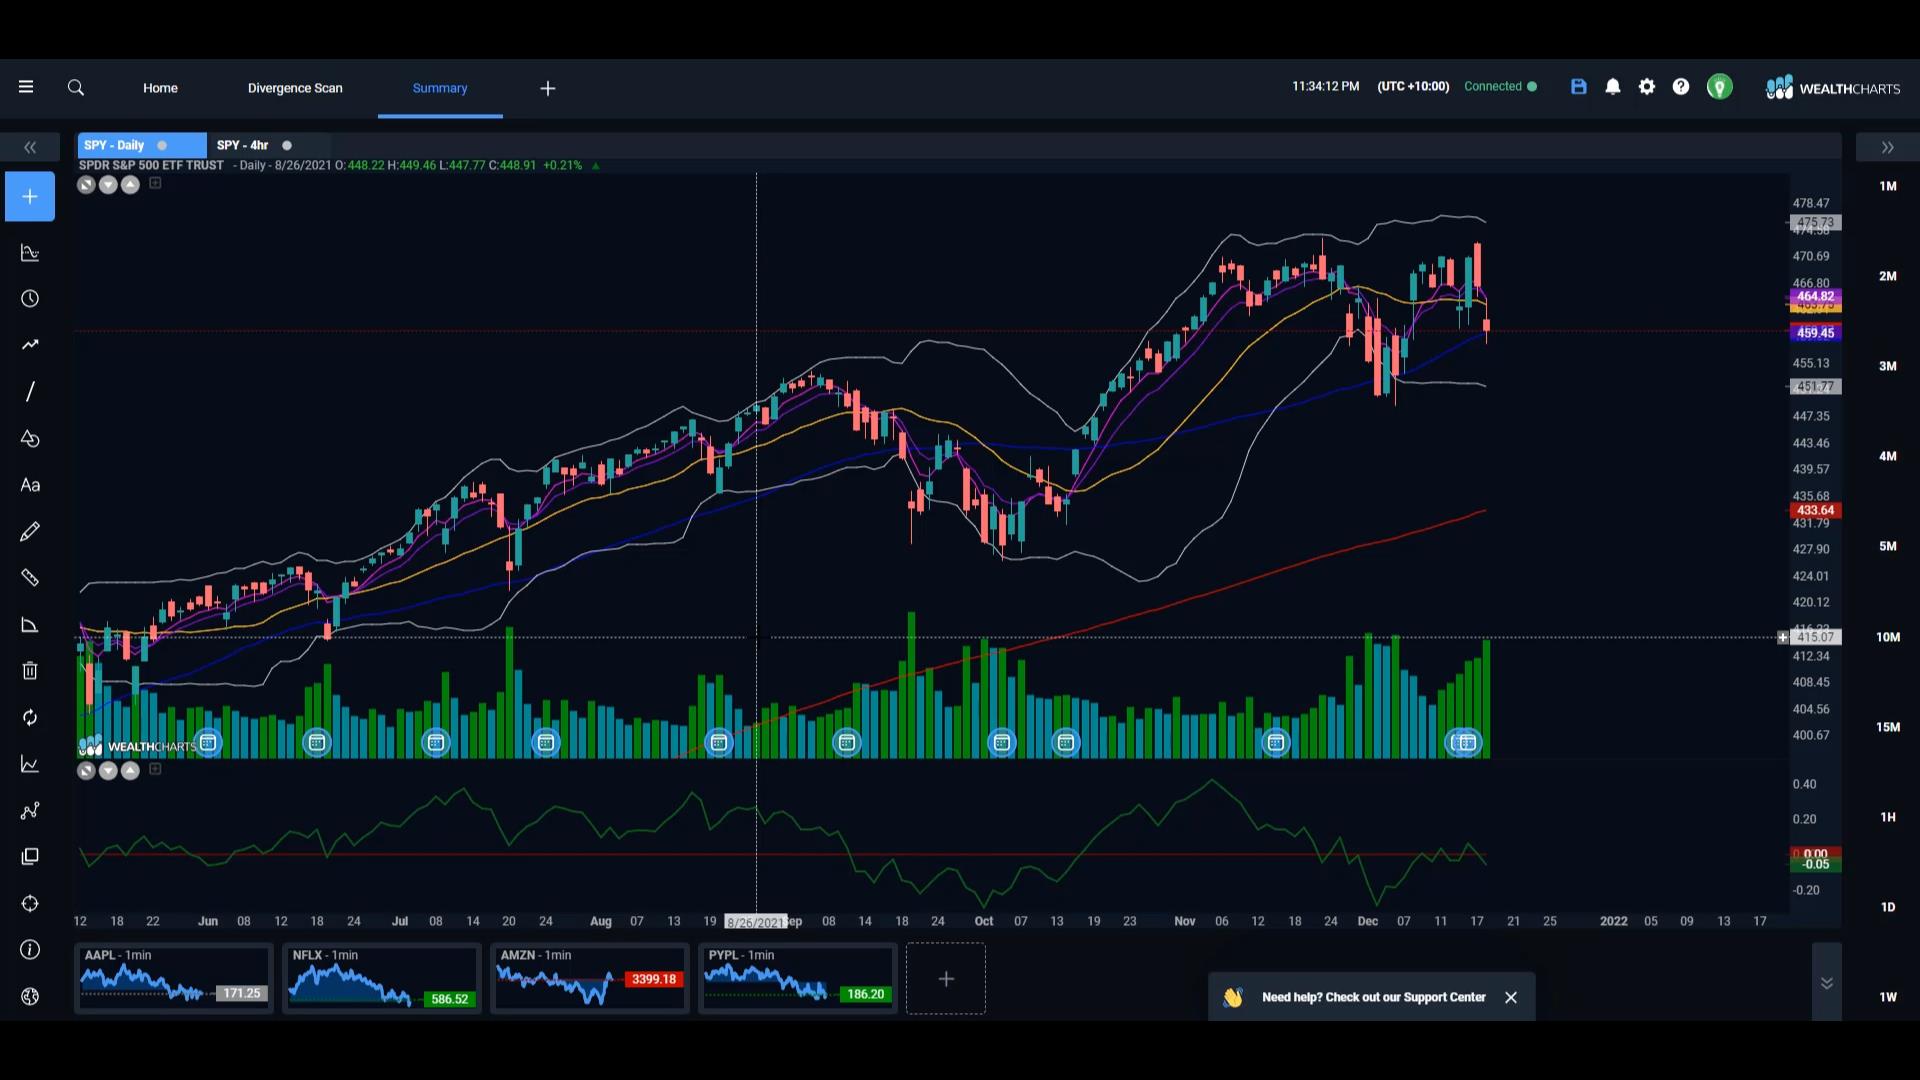Image resolution: width=1920 pixels, height=1080 pixels.
Task: Select the Aa text annotation tool
Action: click(x=30, y=485)
